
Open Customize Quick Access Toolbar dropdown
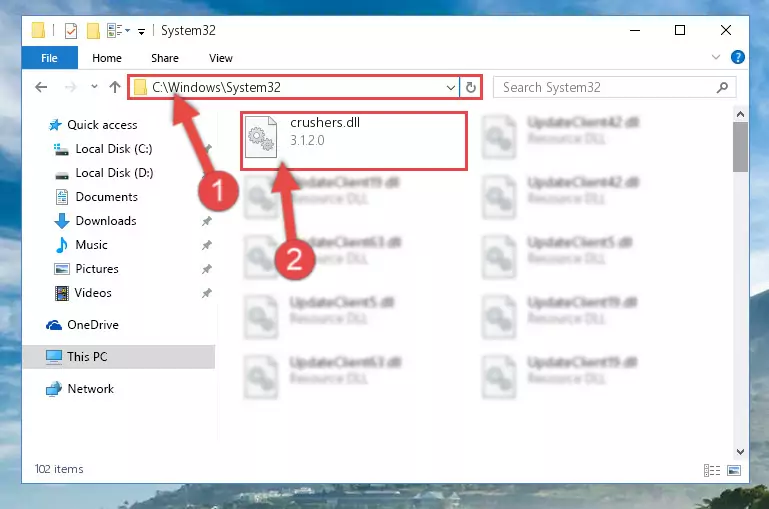[x=141, y=31]
